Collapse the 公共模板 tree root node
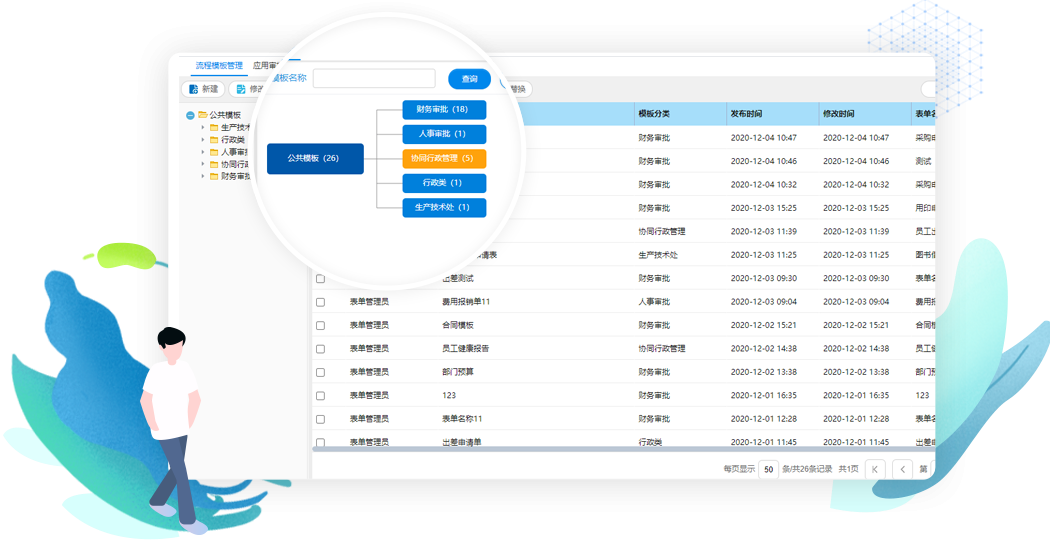Screen dimensions: 1050x549 (190, 115)
